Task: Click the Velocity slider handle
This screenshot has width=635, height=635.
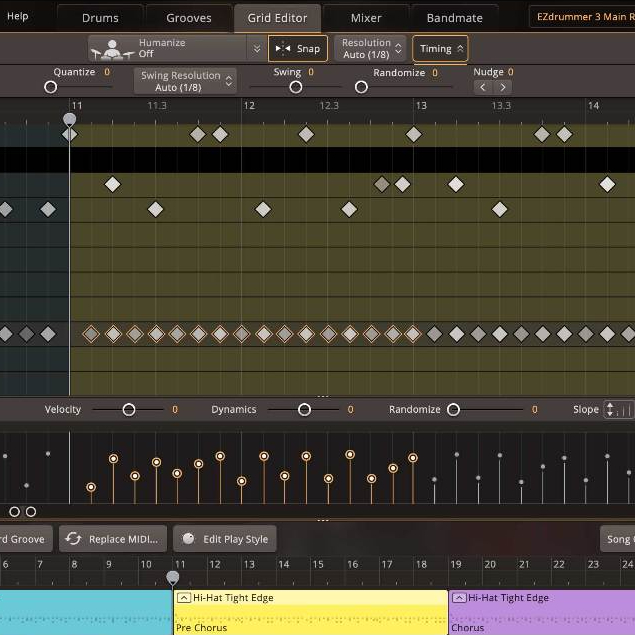Action: (129, 410)
